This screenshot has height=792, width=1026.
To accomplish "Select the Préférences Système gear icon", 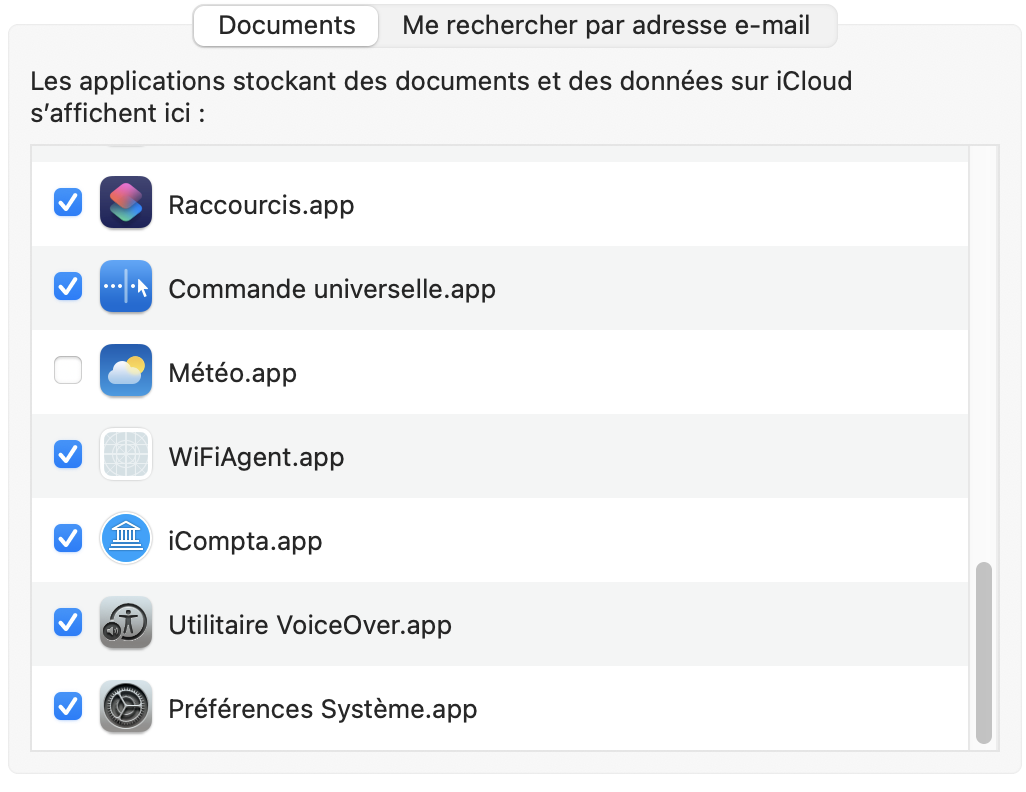I will point(126,706).
